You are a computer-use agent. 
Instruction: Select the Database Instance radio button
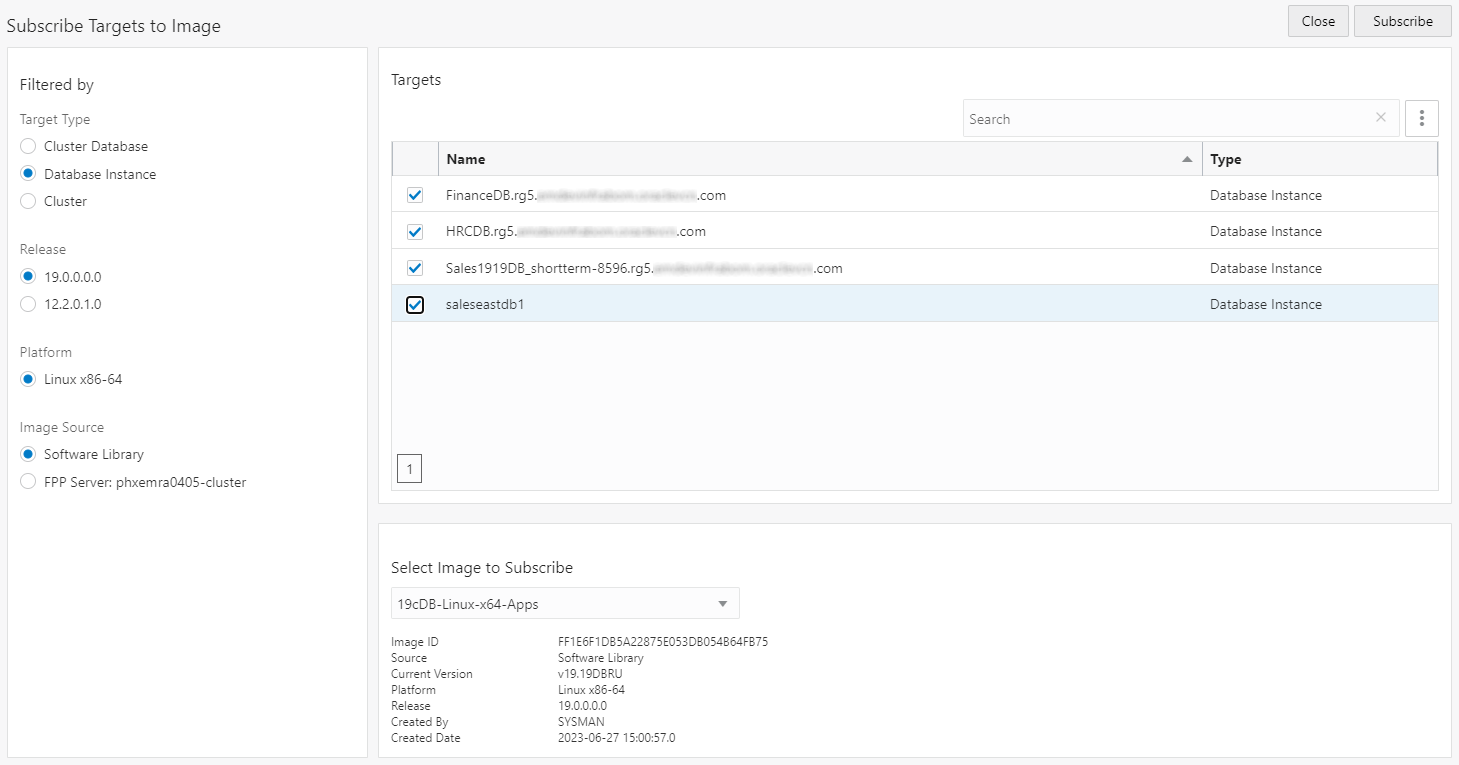pos(28,174)
